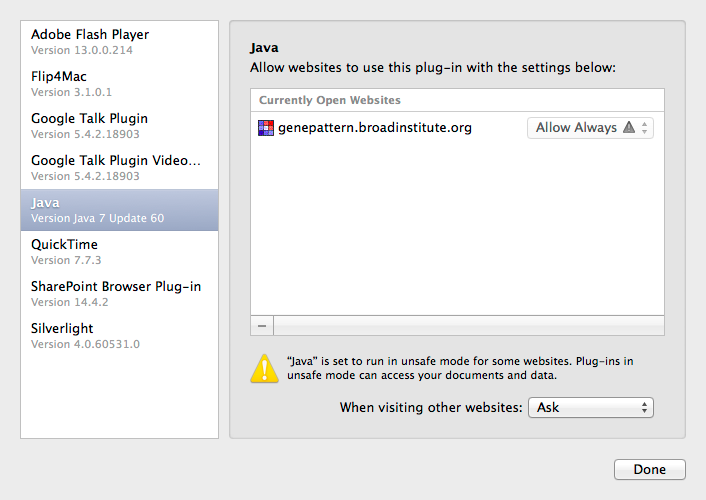Click the genepattern website favicon
706x500 pixels.
click(266, 128)
